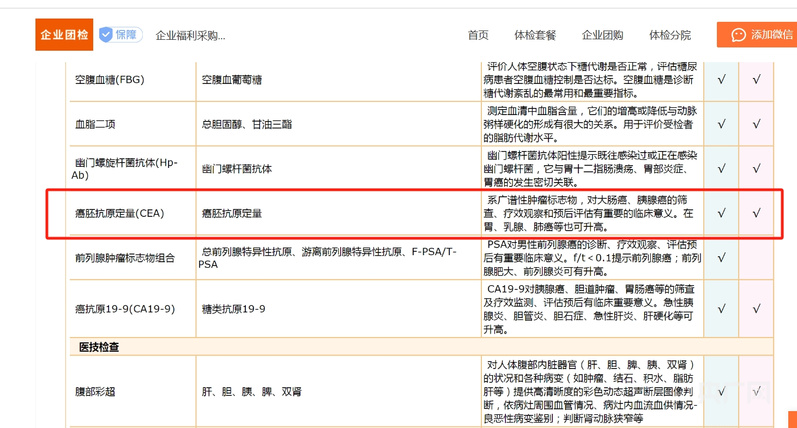Click the 总胆固醇、甘油三酯 content cell
Viewport: 797px width, 428px height.
[x=338, y=124]
